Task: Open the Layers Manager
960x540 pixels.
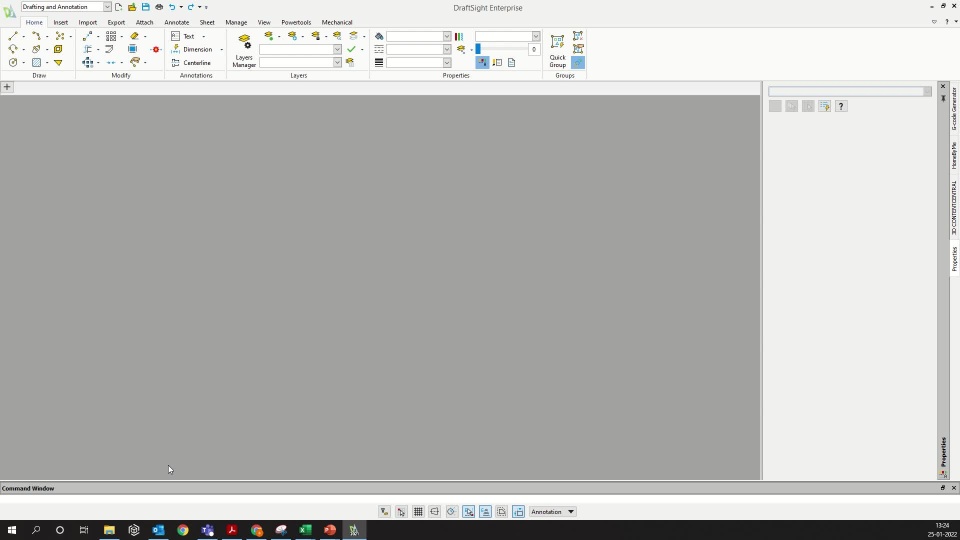Action: pos(244,51)
